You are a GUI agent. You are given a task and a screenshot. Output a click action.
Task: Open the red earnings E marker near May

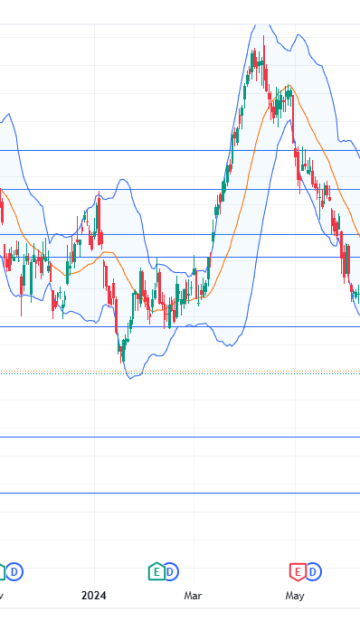(x=298, y=571)
